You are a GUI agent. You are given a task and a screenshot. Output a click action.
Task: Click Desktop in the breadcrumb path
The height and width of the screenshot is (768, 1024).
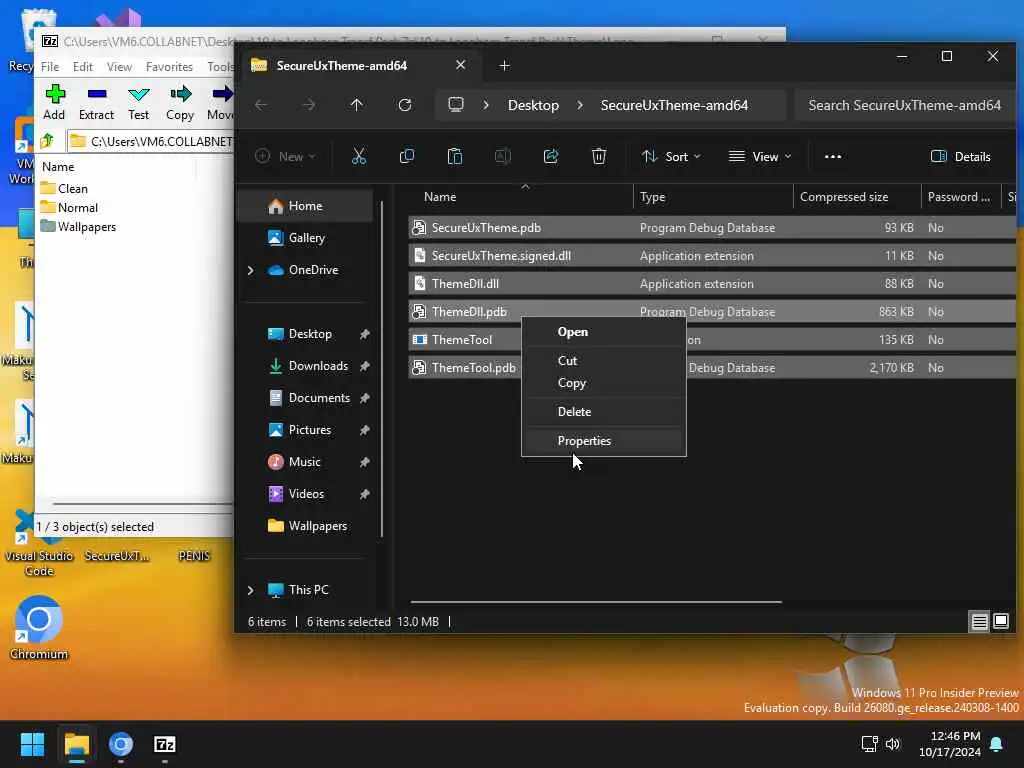pos(534,105)
